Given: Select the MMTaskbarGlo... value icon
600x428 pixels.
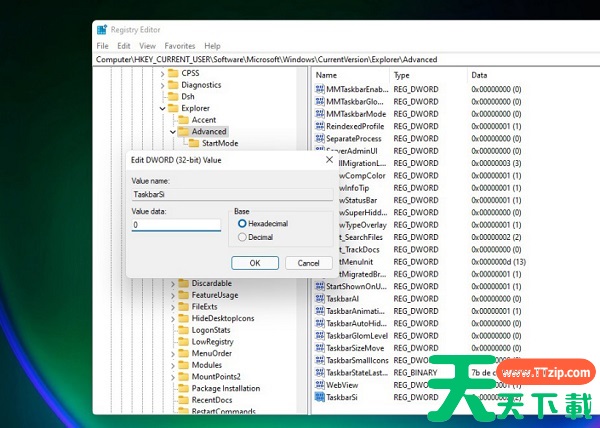Looking at the screenshot, I should (320, 101).
